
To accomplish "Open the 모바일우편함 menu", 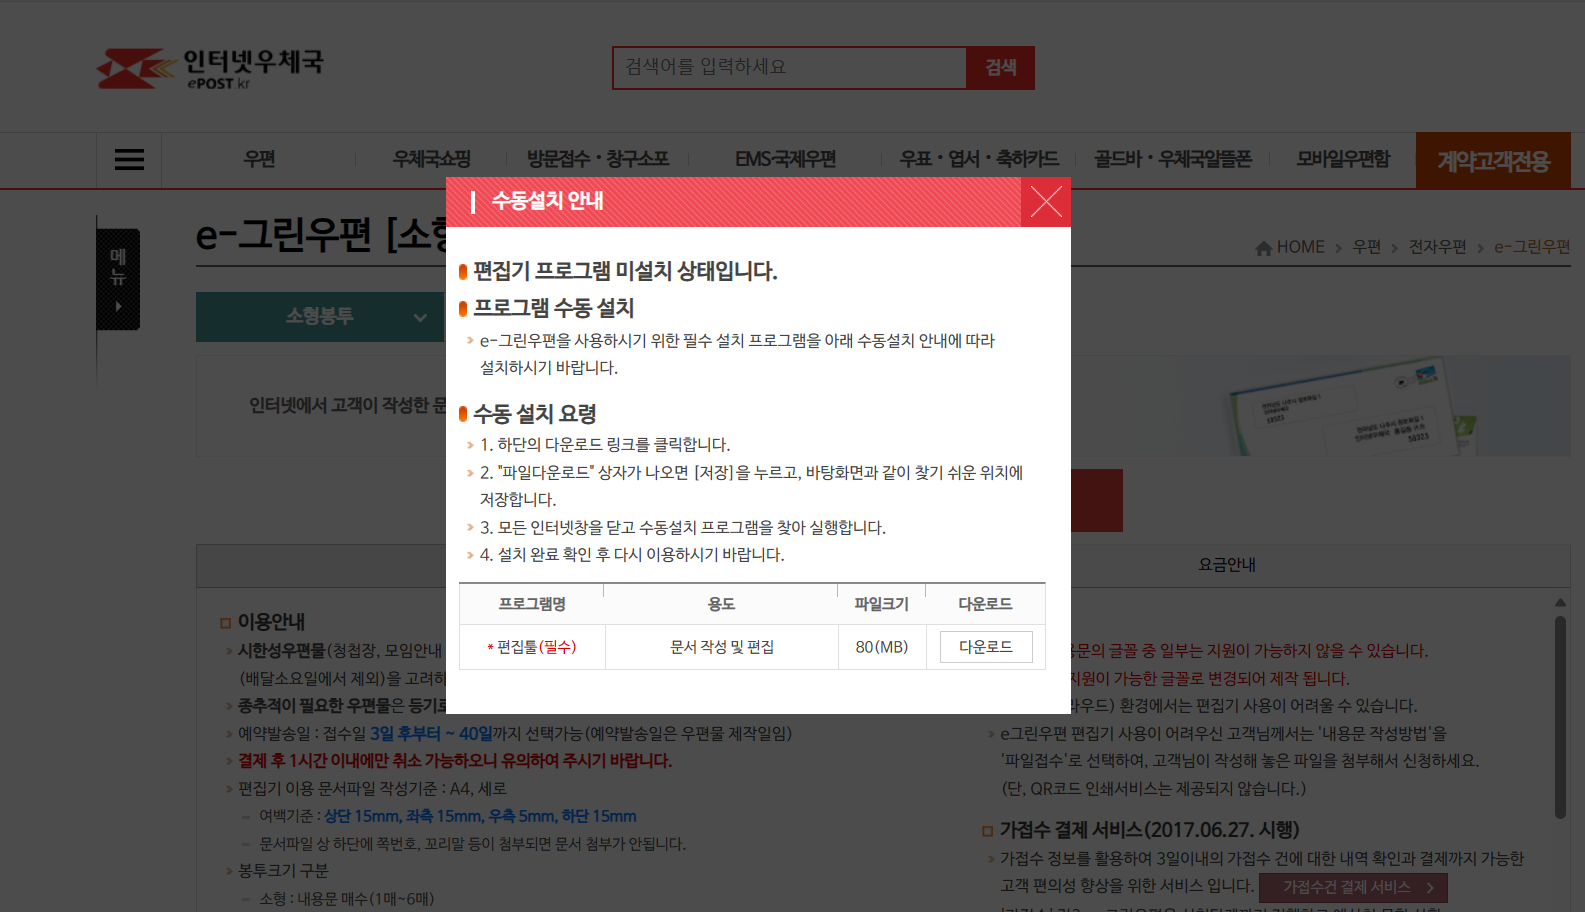I will click(x=1343, y=159).
